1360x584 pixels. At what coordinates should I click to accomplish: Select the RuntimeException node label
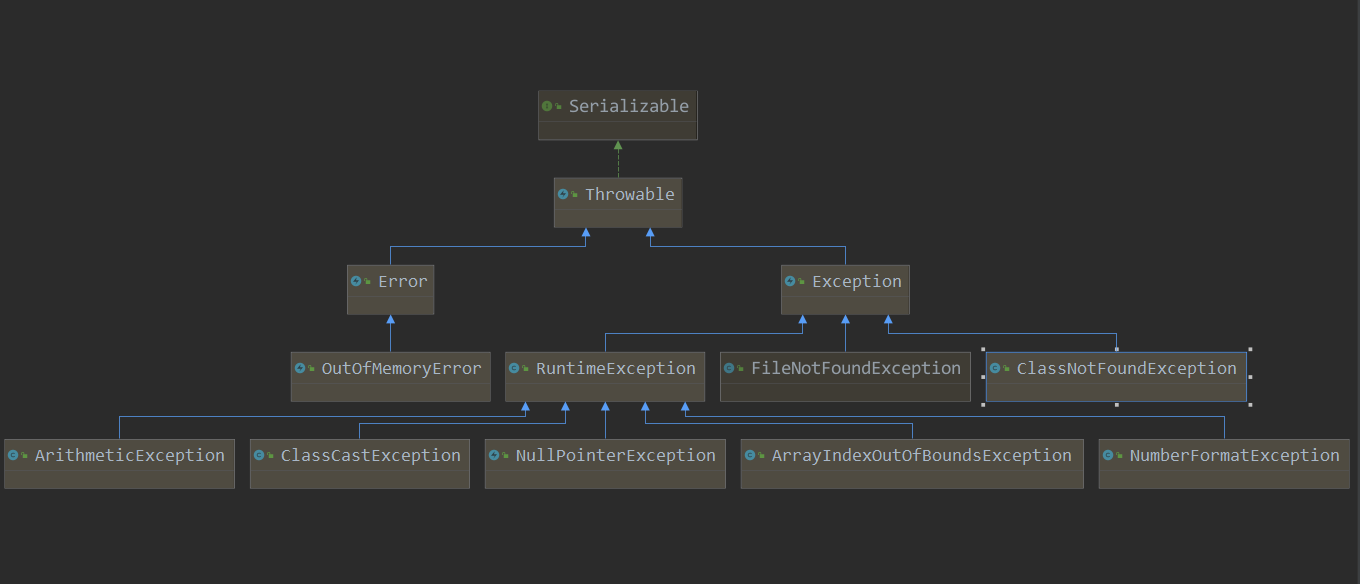click(x=615, y=369)
